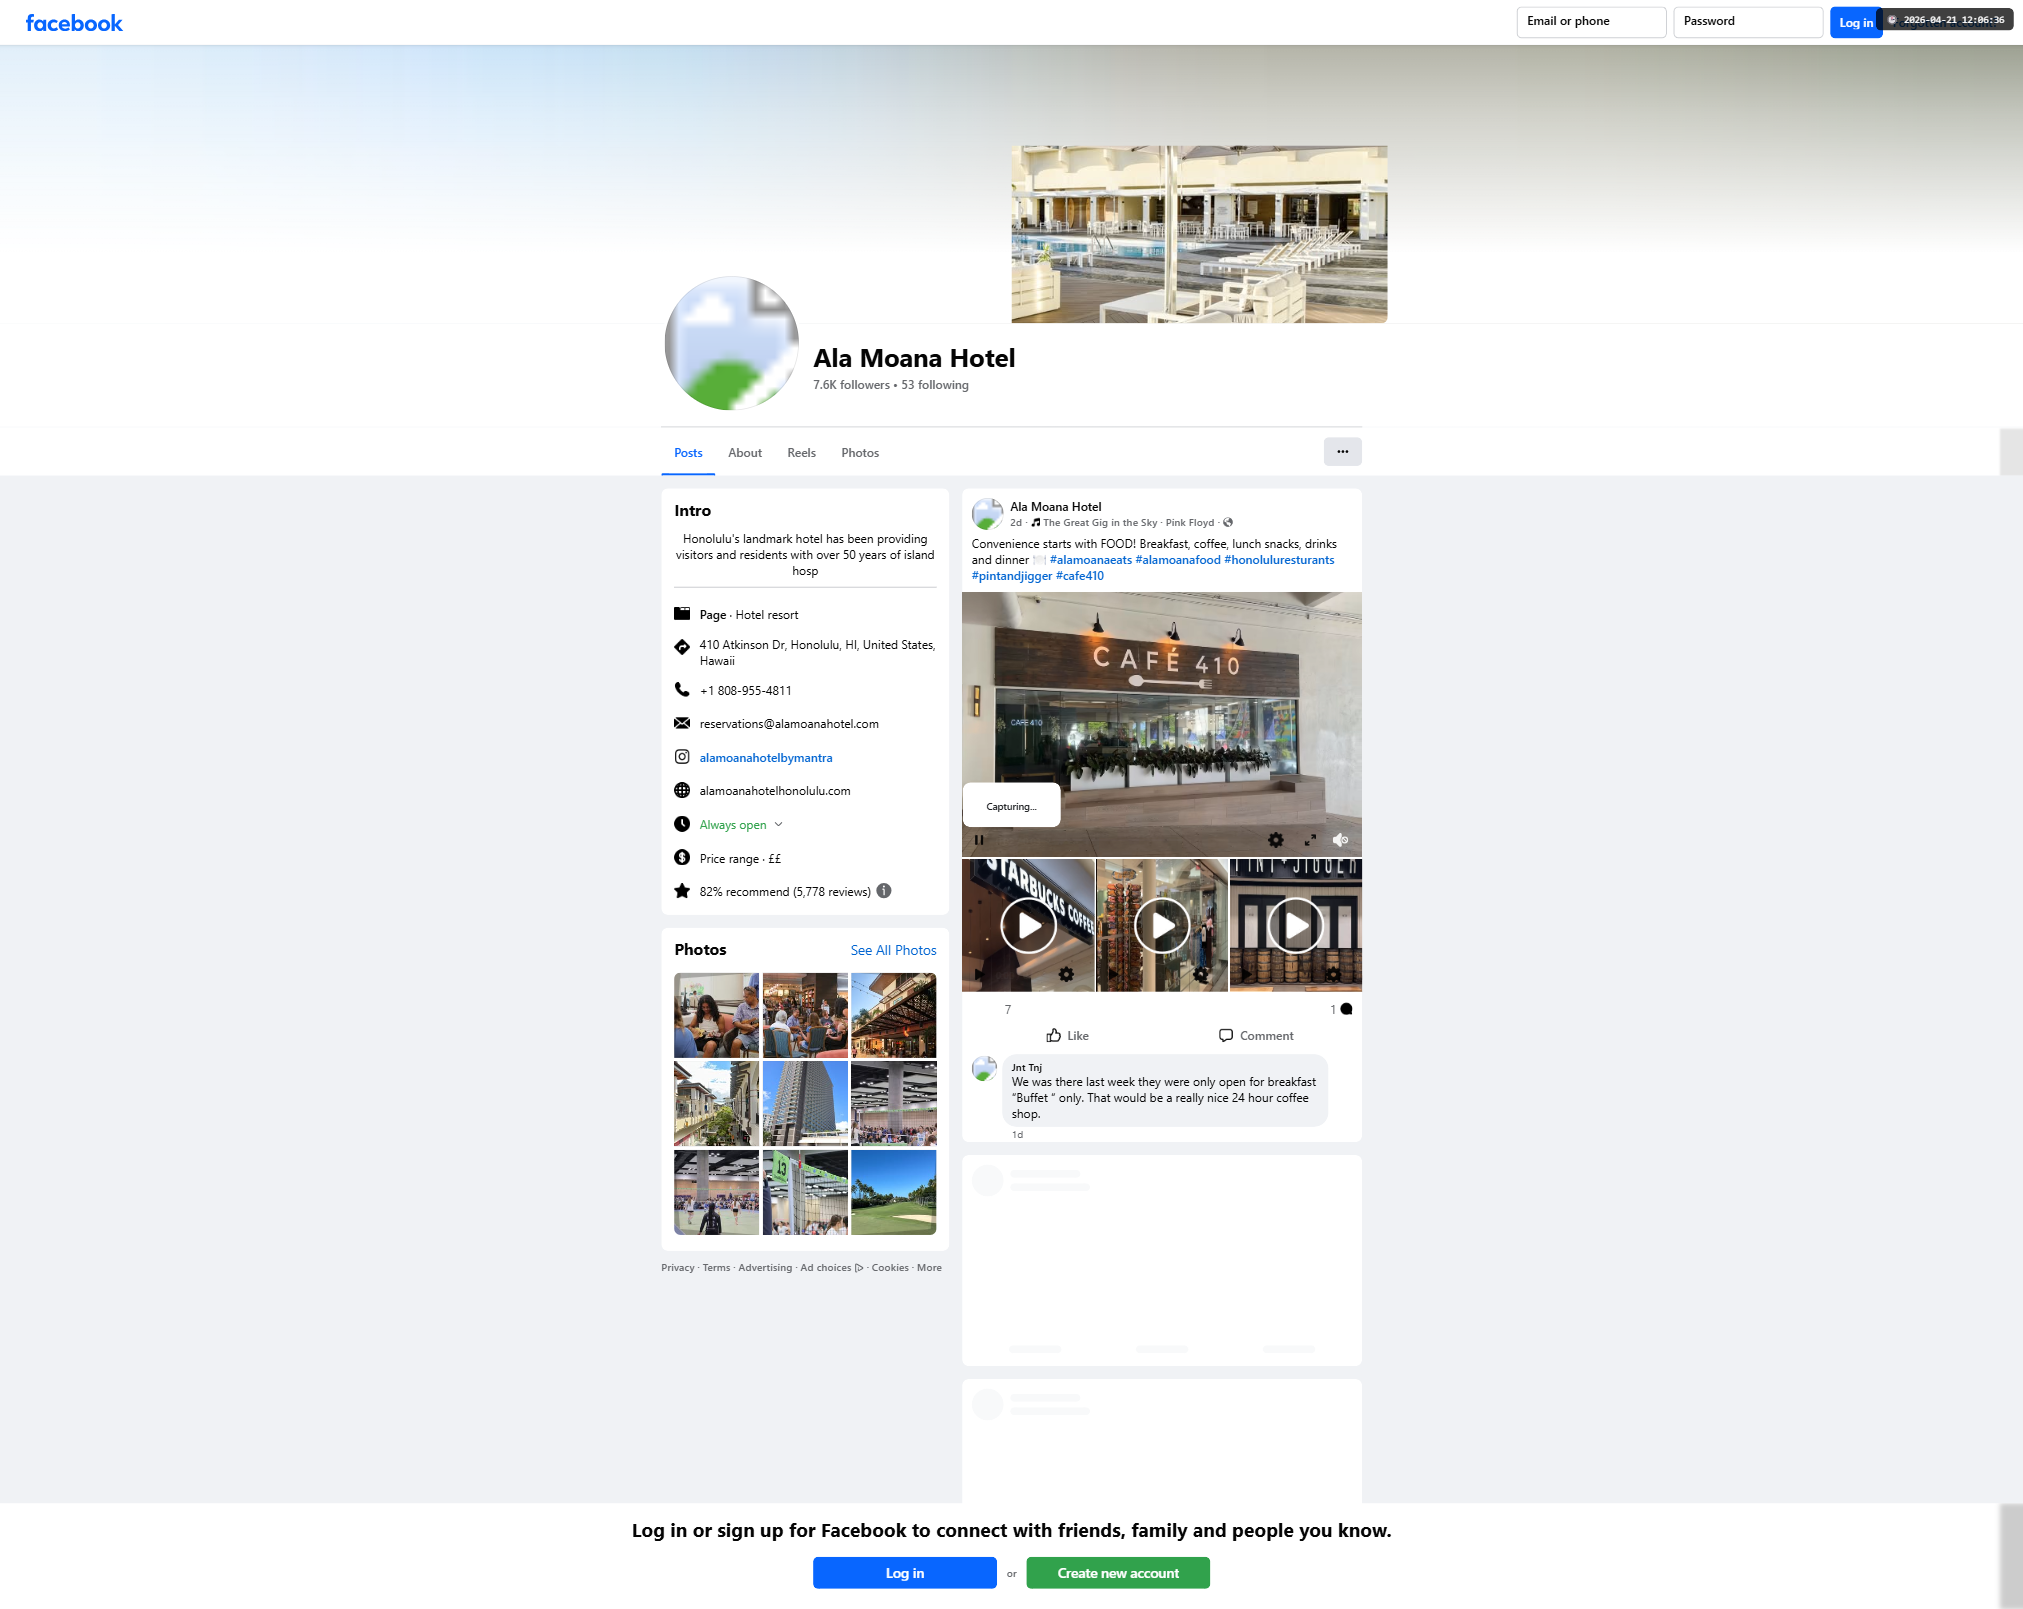Click the info icon after 5,778 reviews
The width and height of the screenshot is (2023, 1609).
(x=884, y=891)
